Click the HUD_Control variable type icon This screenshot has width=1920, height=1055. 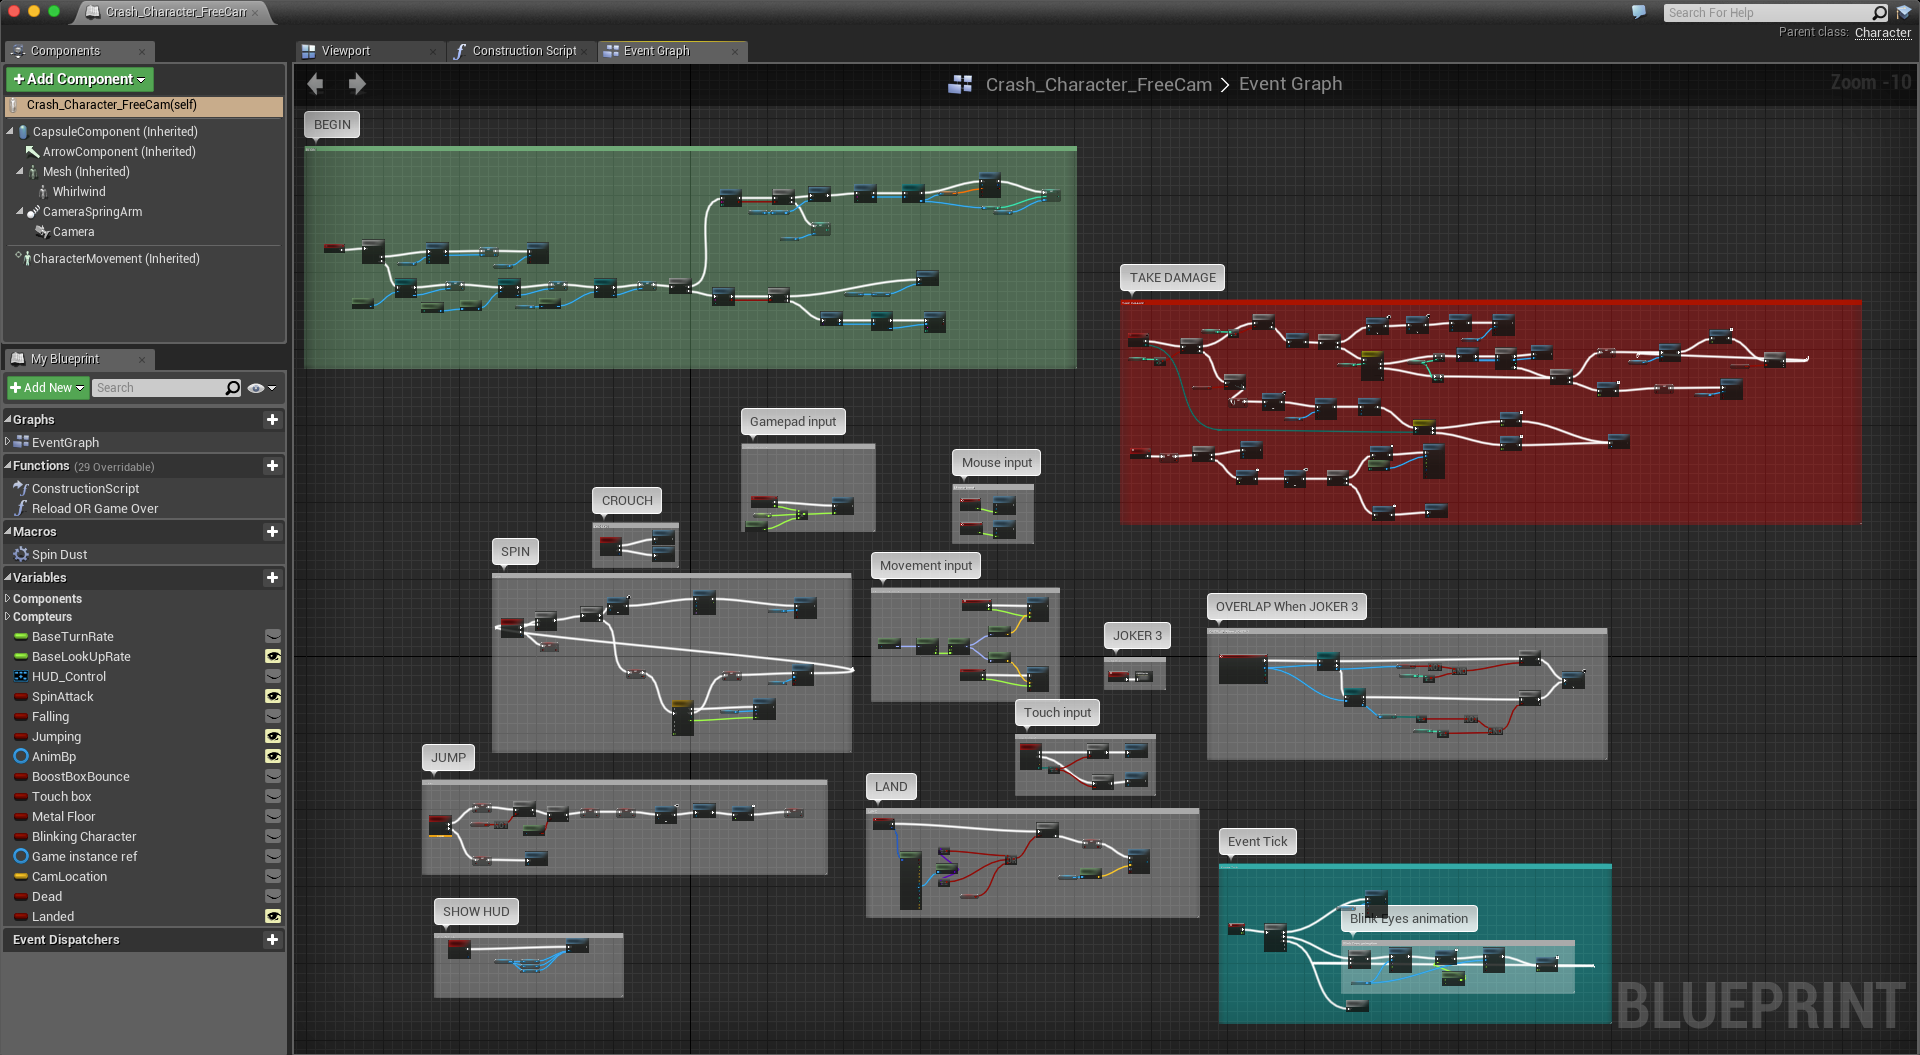21,676
